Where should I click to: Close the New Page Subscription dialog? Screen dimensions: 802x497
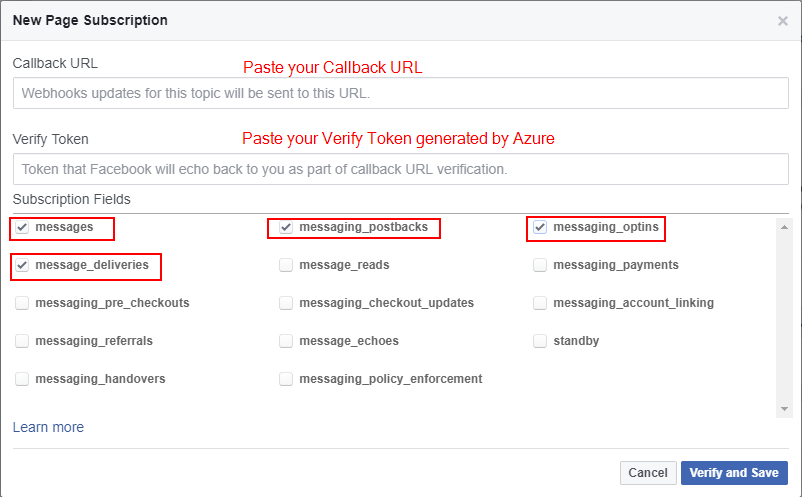point(782,21)
